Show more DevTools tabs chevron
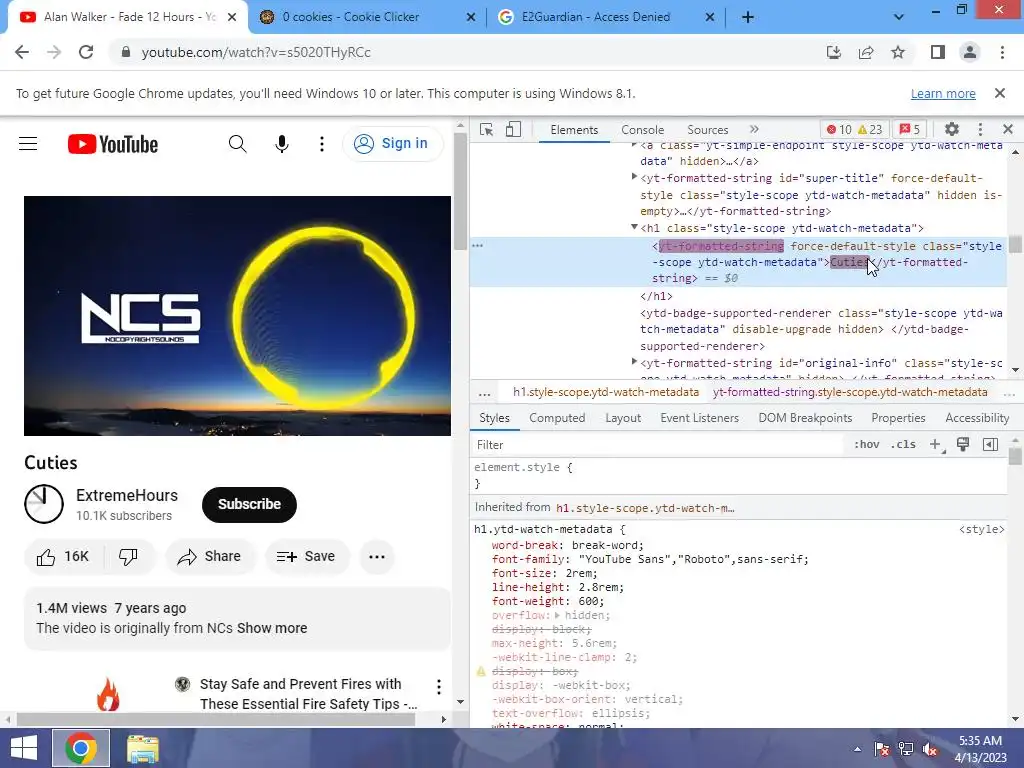This screenshot has width=1024, height=768. click(754, 129)
